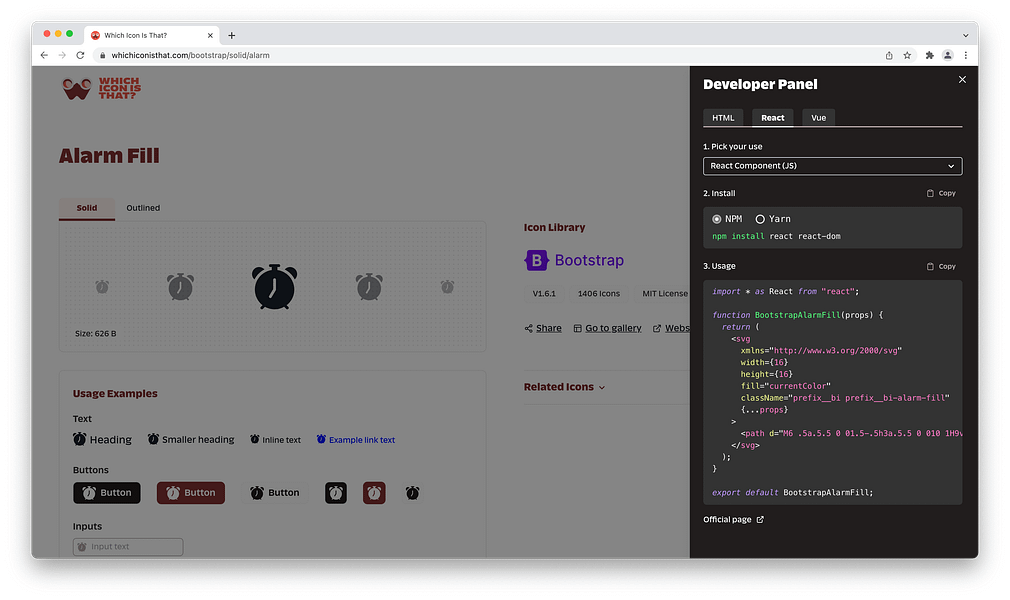Click the plain alarm icon button

click(x=413, y=493)
